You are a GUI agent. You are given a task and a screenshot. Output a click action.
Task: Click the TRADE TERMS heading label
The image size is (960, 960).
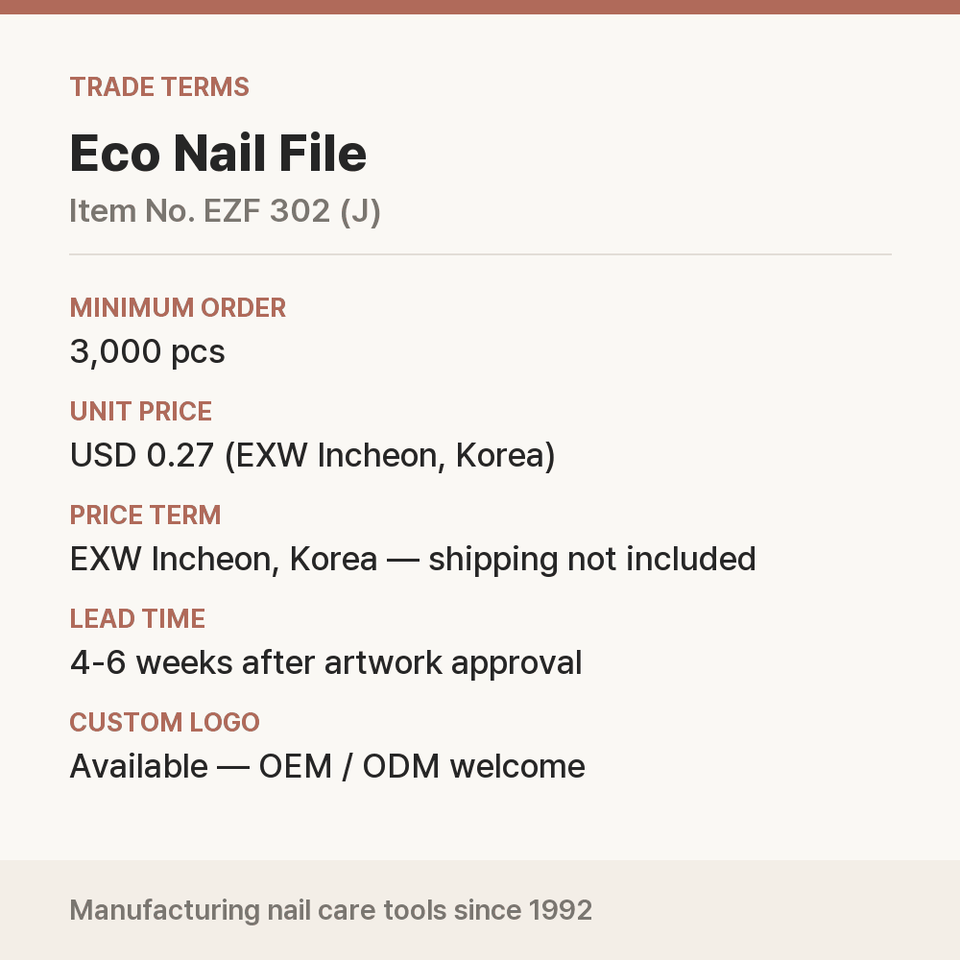[159, 87]
